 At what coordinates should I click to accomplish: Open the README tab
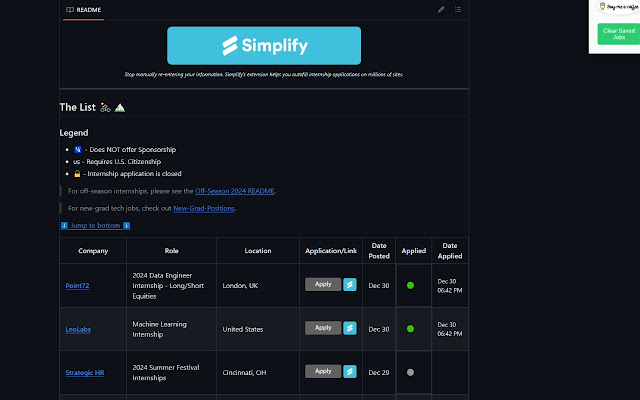[84, 10]
